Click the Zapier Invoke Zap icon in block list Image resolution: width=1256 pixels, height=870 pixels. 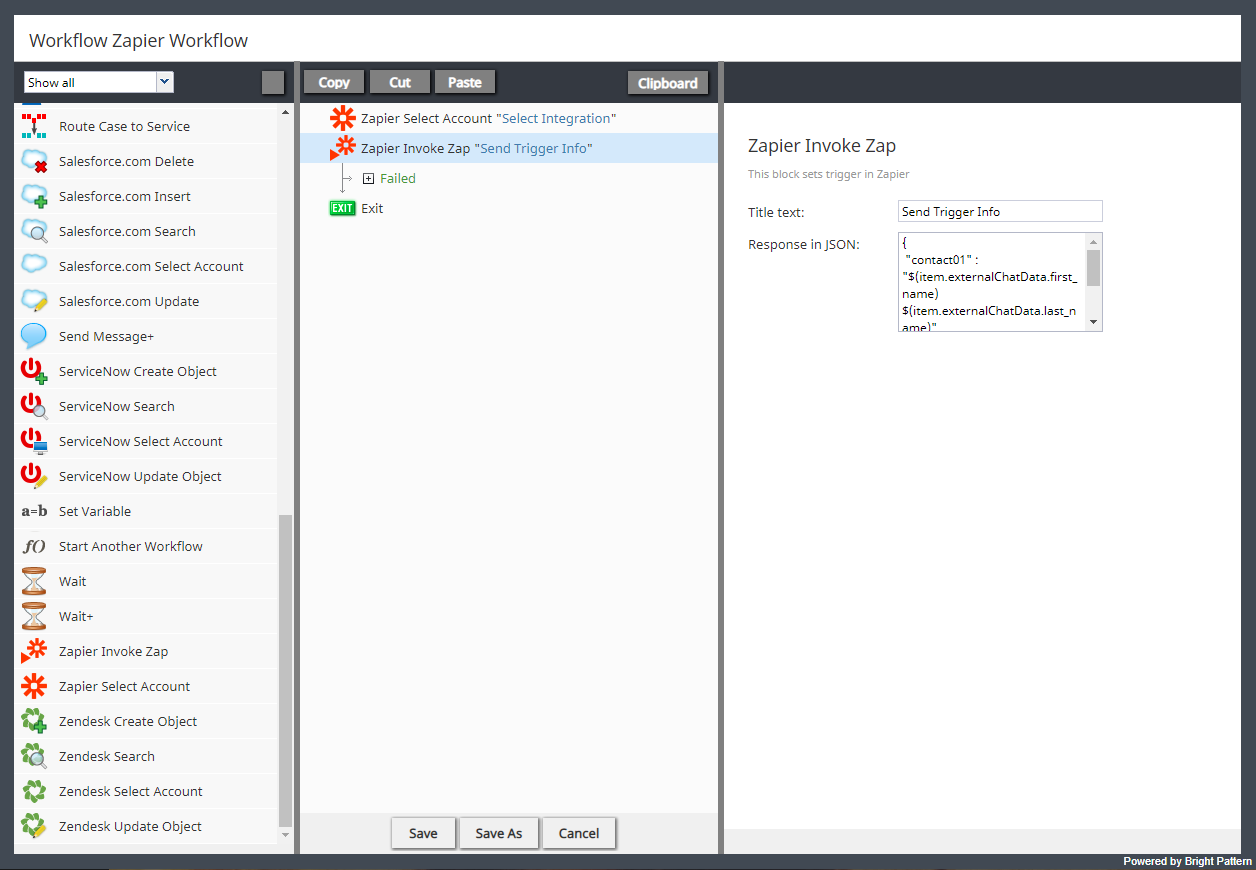coord(34,651)
